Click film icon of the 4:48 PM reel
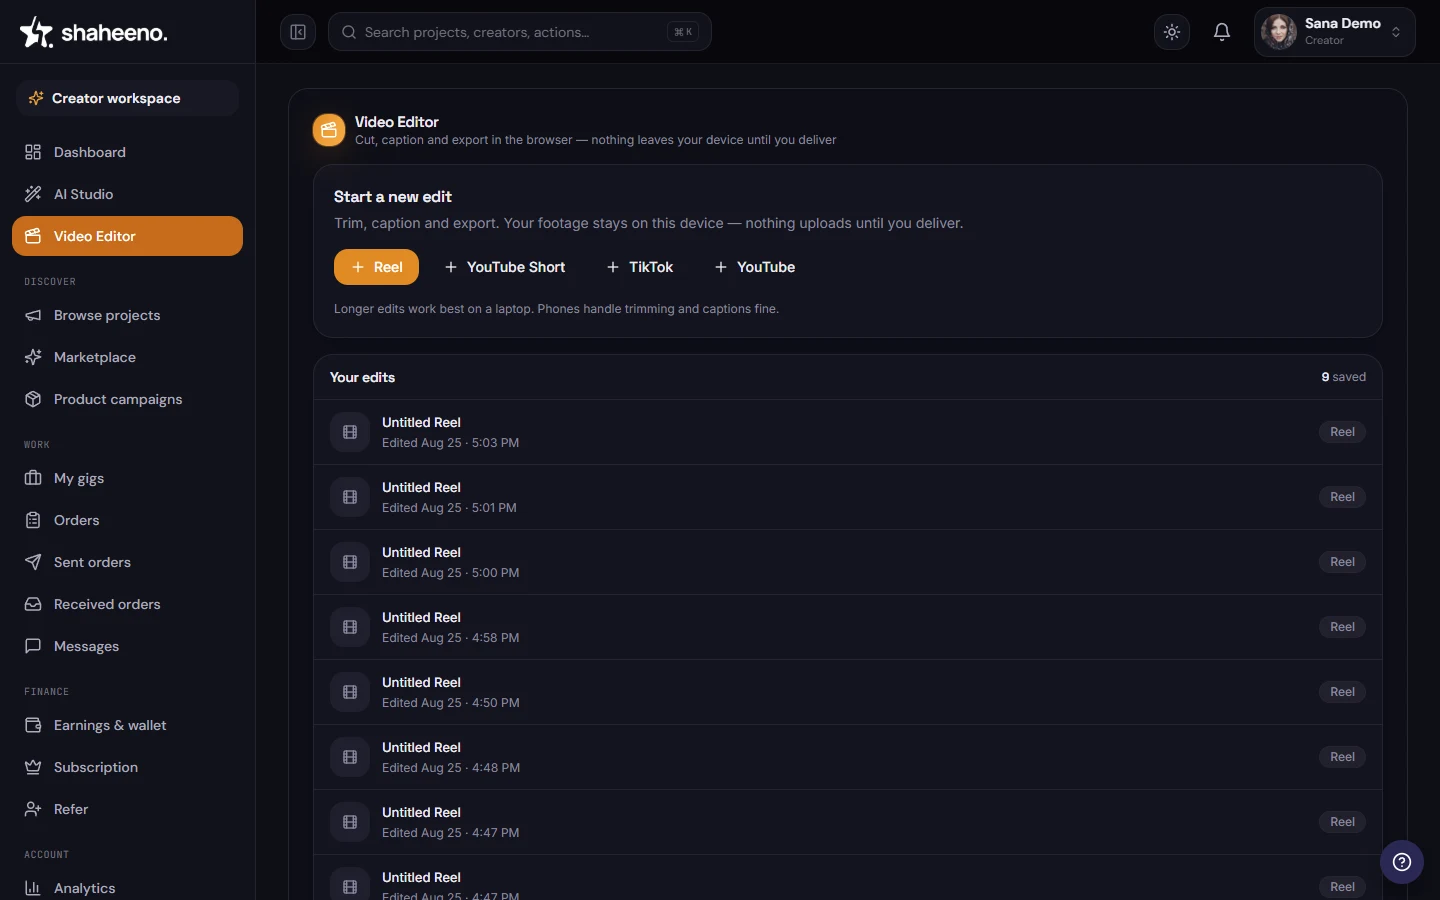Screen dimensions: 1440x900 click(350, 757)
